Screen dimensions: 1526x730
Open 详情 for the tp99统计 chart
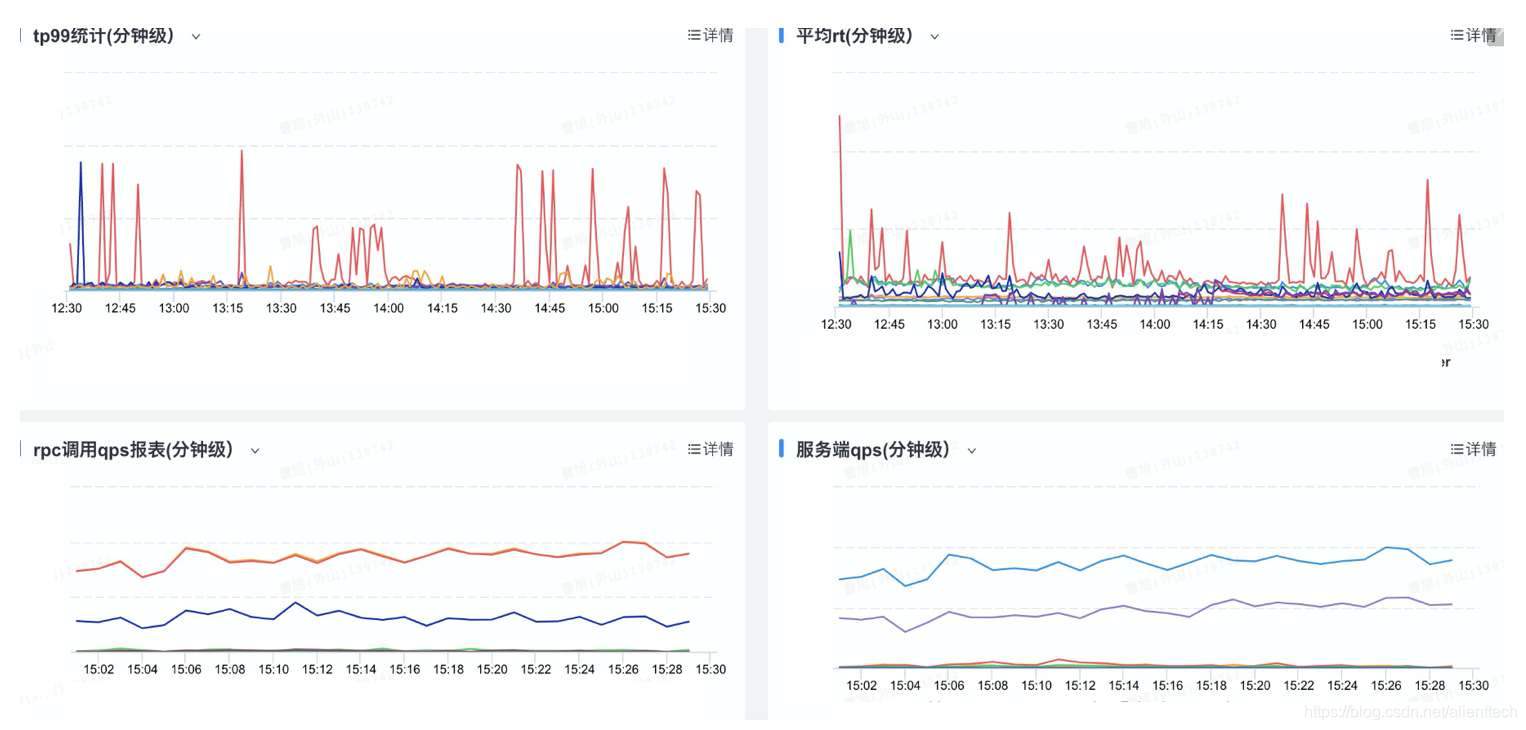[x=711, y=35]
